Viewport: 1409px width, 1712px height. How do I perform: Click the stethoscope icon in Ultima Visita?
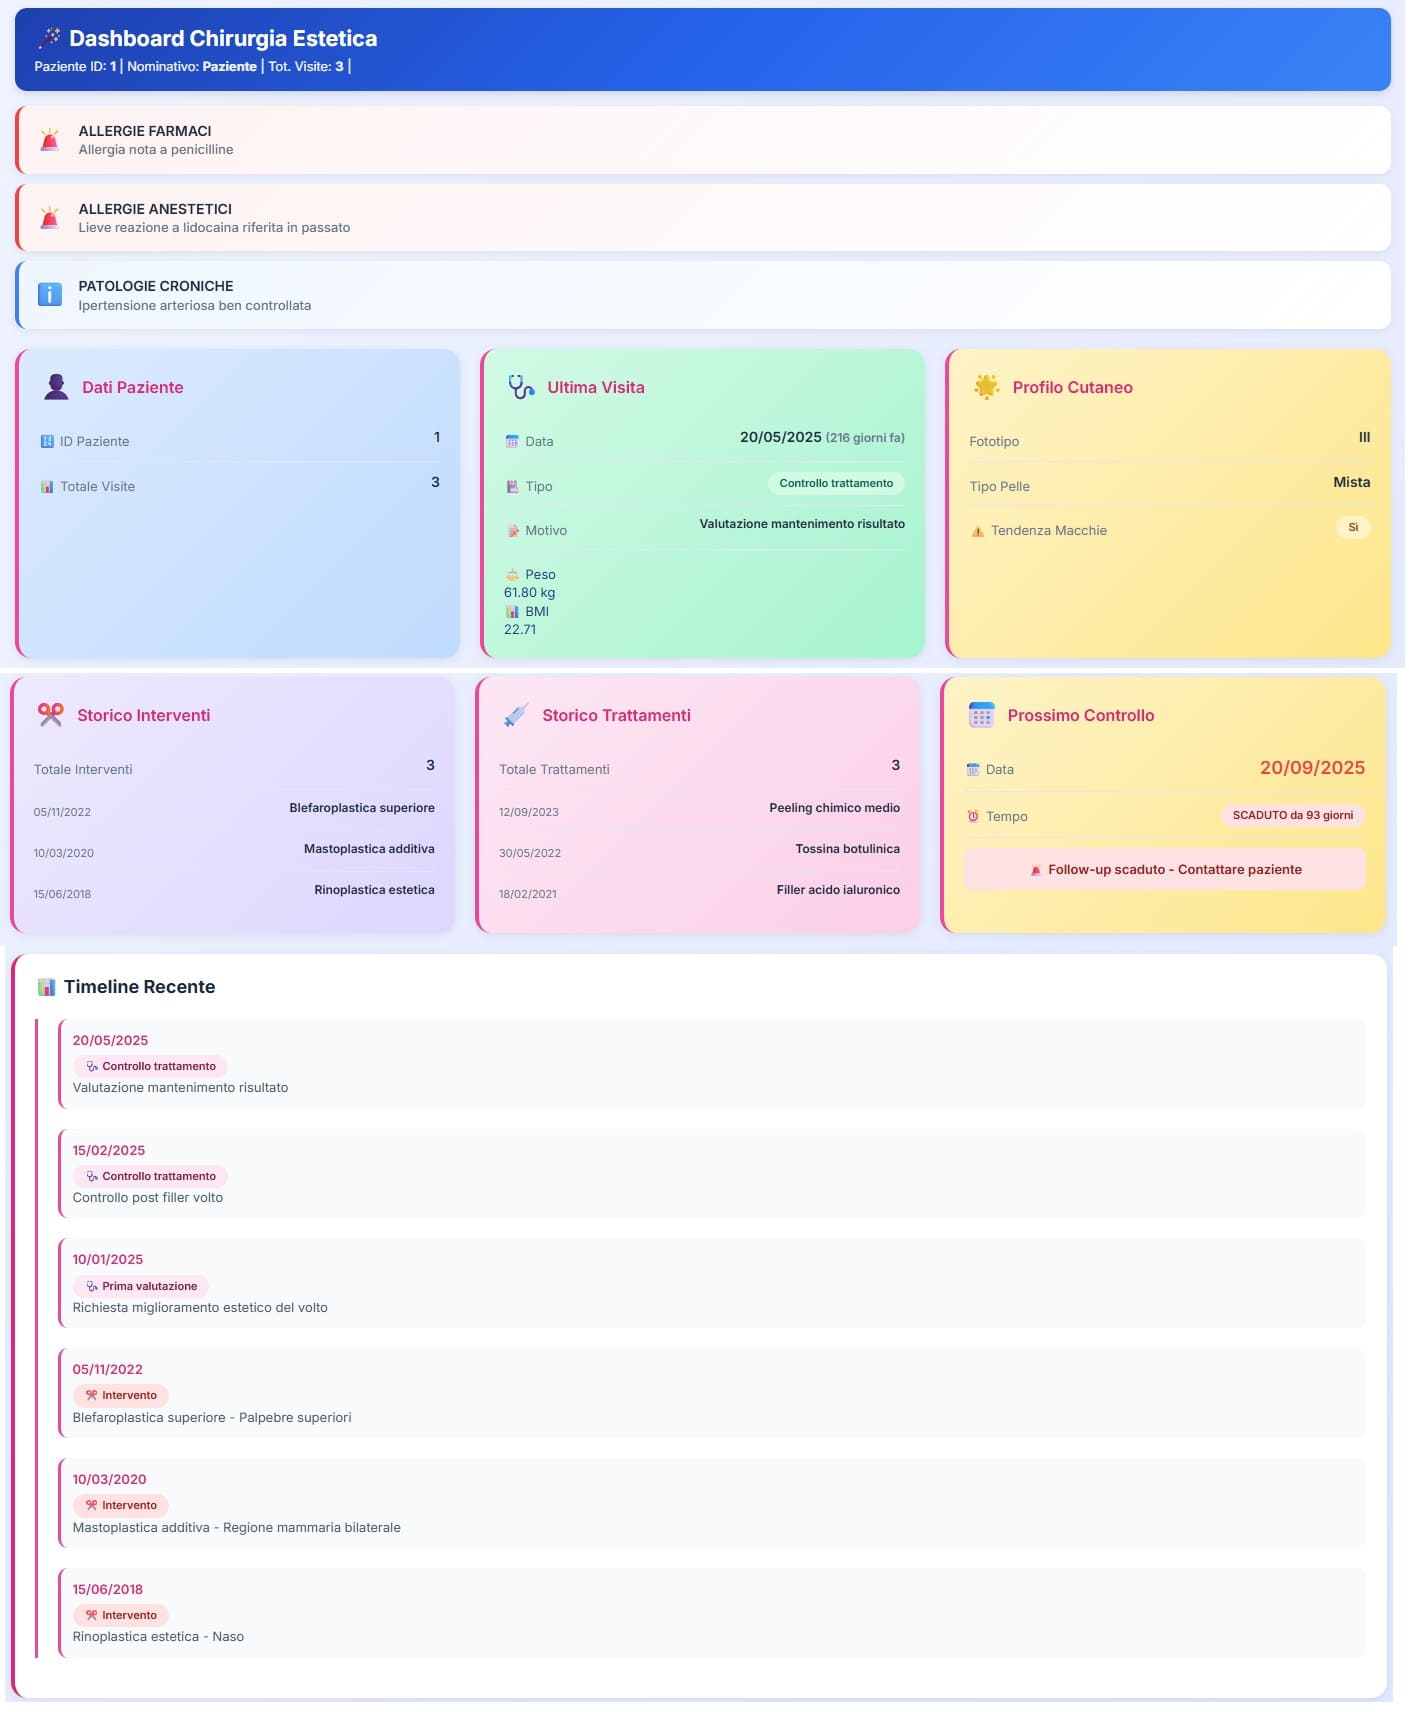coord(521,387)
